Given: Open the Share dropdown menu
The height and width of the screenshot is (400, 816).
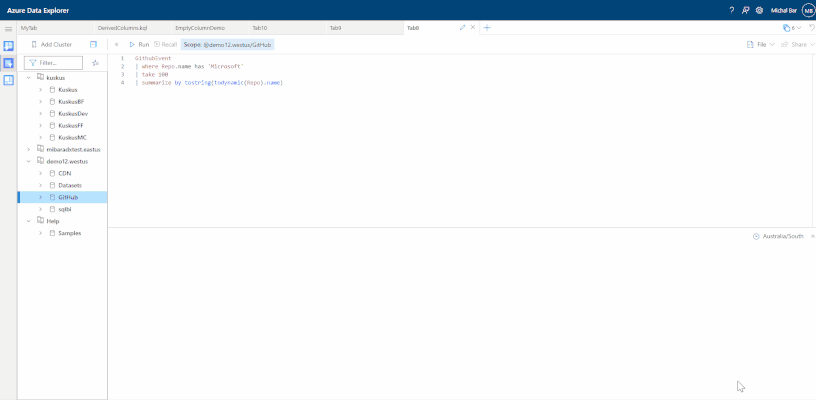Looking at the screenshot, I should click(798, 45).
